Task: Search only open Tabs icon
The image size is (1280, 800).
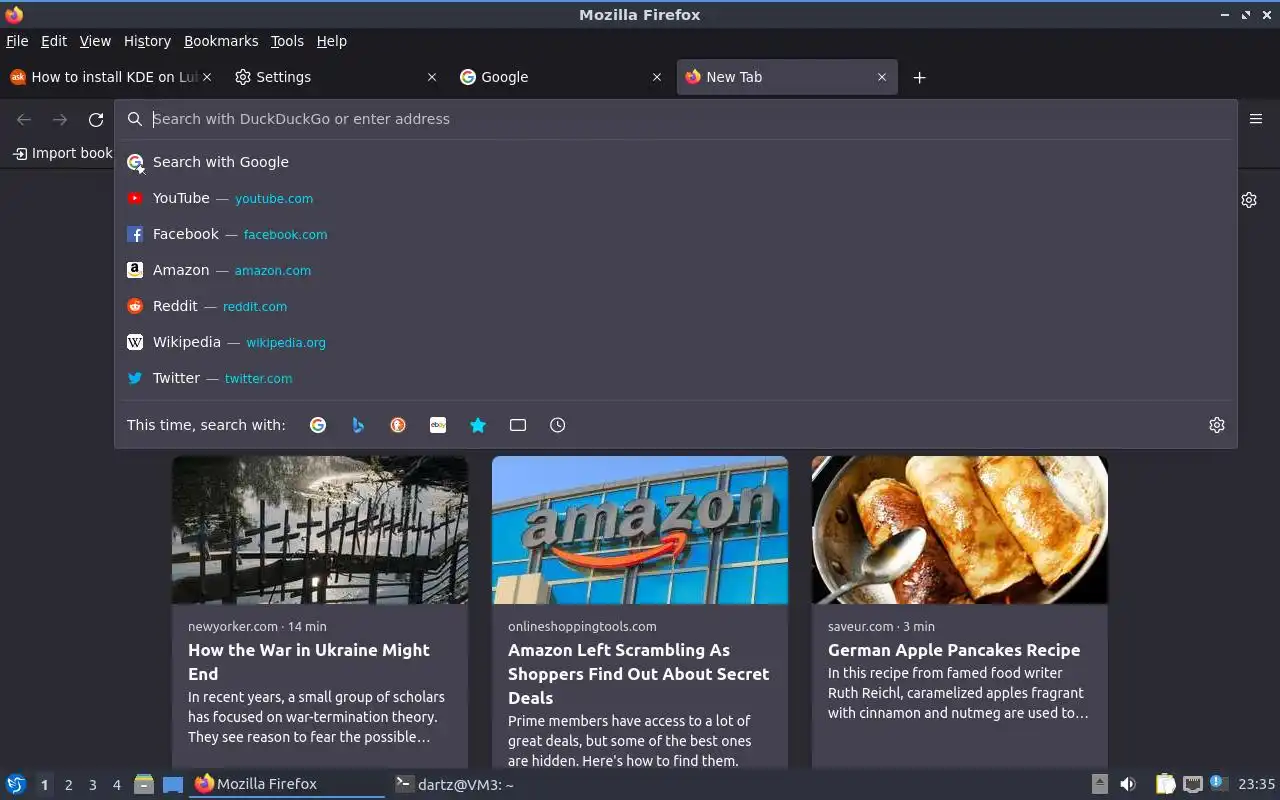Action: click(x=518, y=425)
